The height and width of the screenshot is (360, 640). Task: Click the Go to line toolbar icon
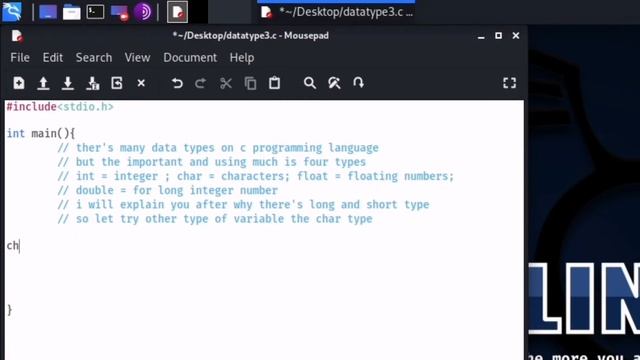pos(358,82)
